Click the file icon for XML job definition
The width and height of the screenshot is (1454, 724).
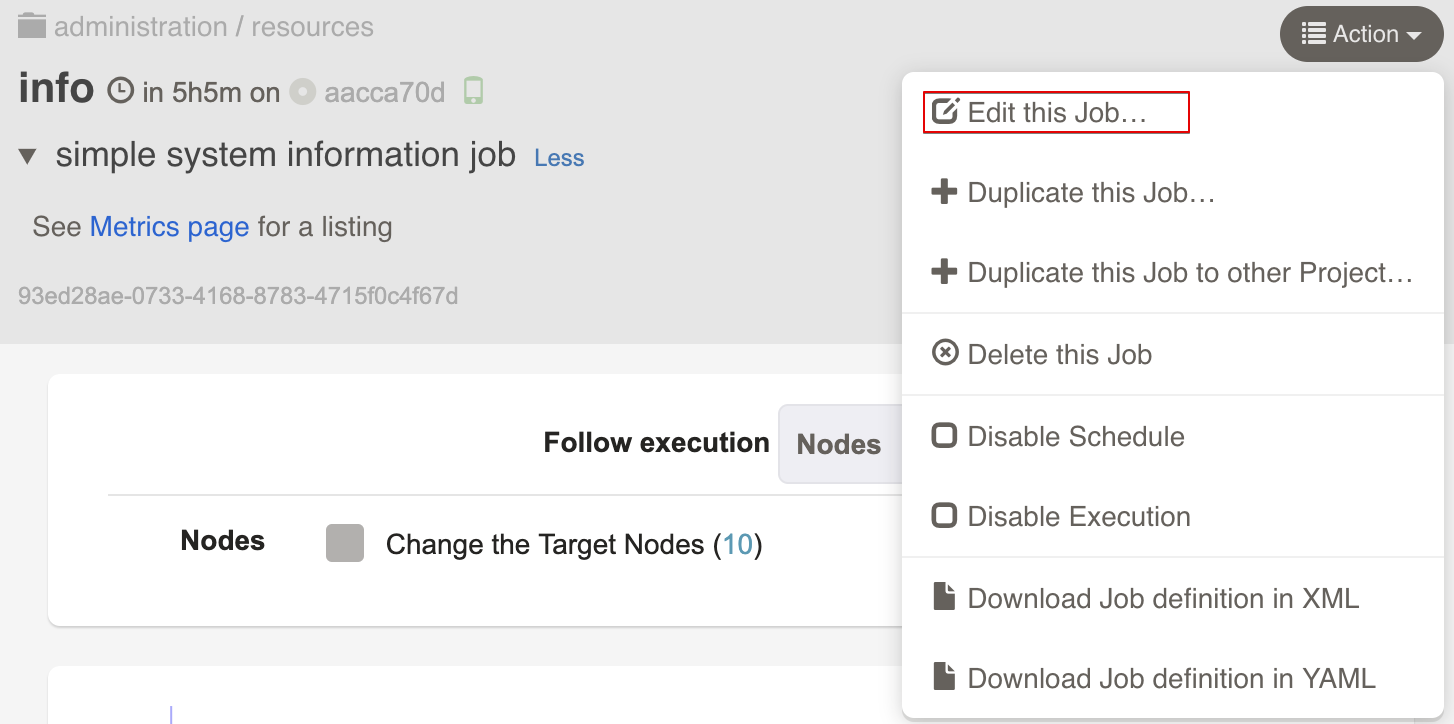coord(944,597)
